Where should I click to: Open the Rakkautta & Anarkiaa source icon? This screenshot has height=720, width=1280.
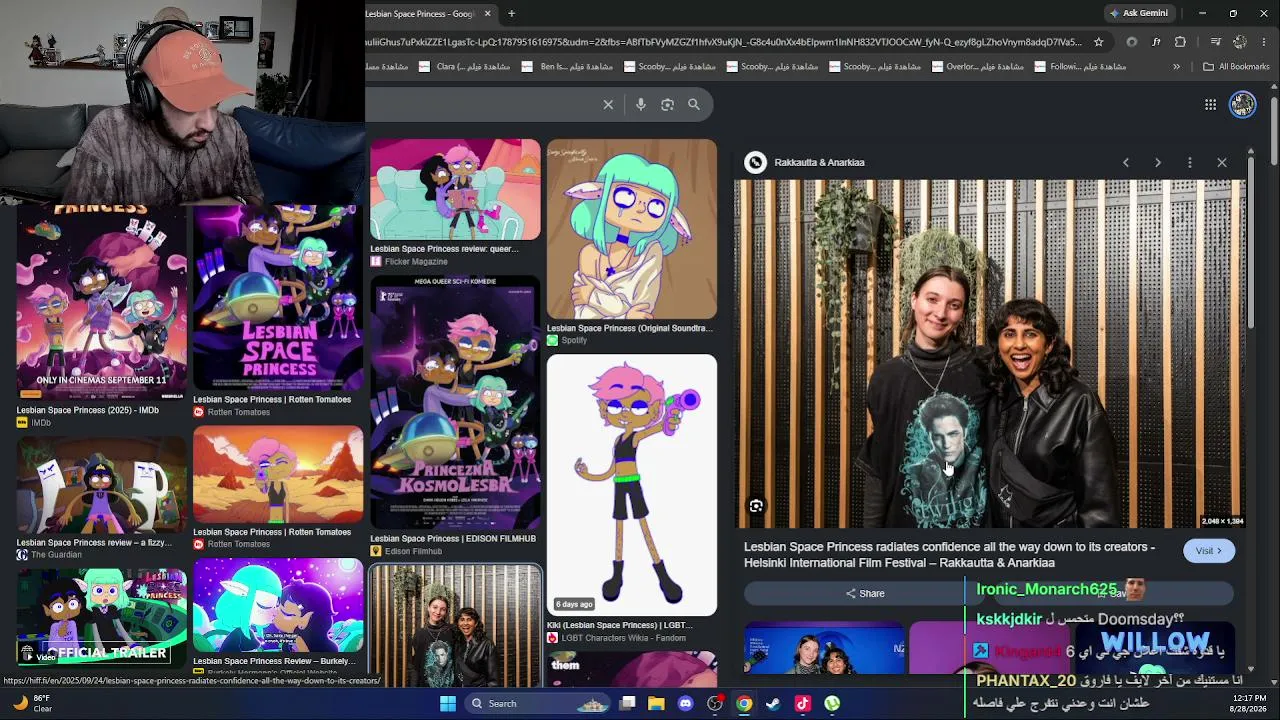click(756, 162)
